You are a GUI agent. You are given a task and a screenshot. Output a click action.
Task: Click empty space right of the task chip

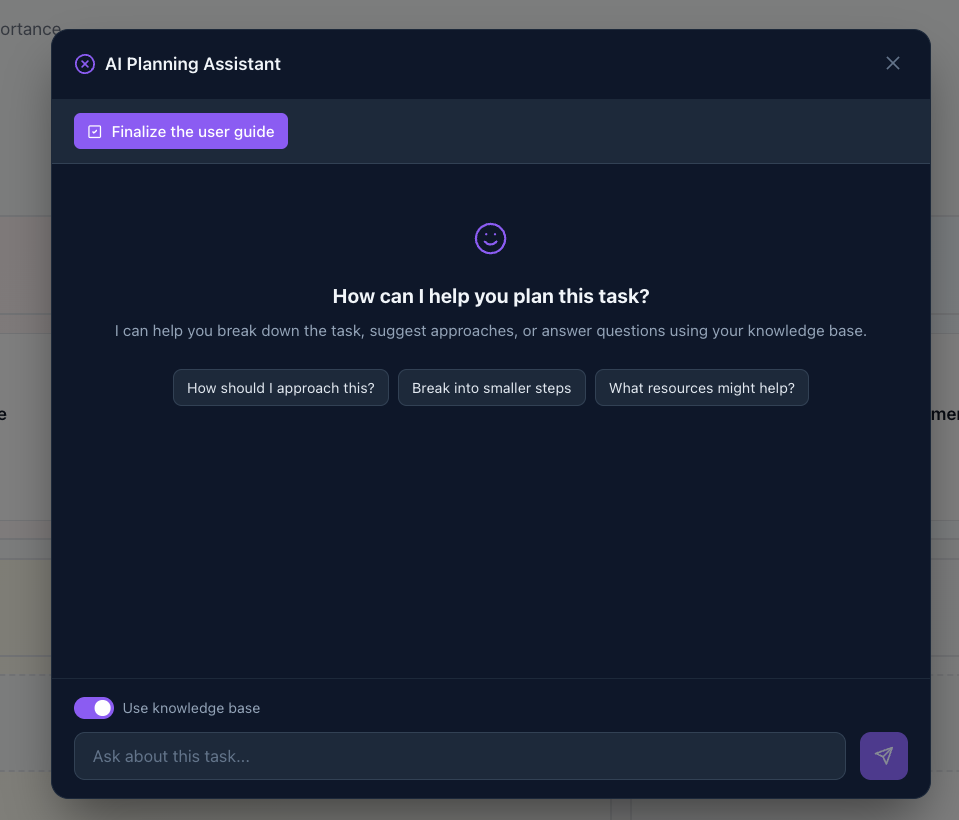point(600,132)
